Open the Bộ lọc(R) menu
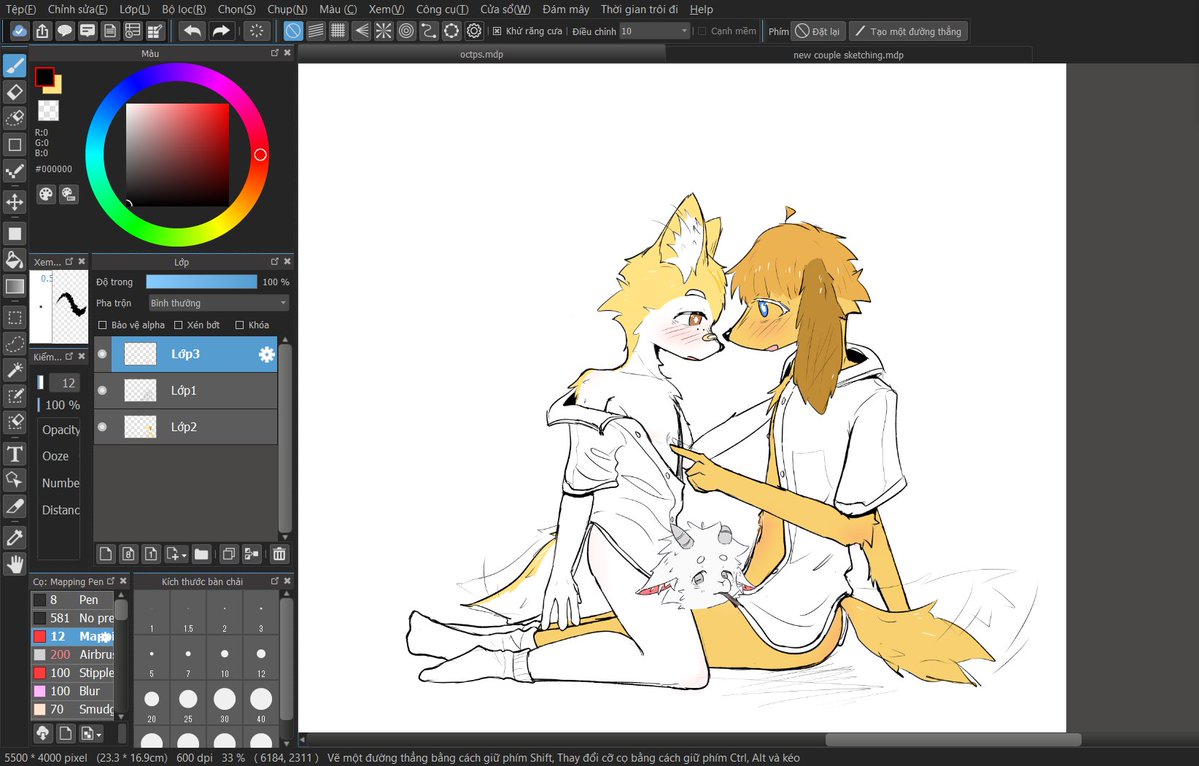 click(184, 9)
